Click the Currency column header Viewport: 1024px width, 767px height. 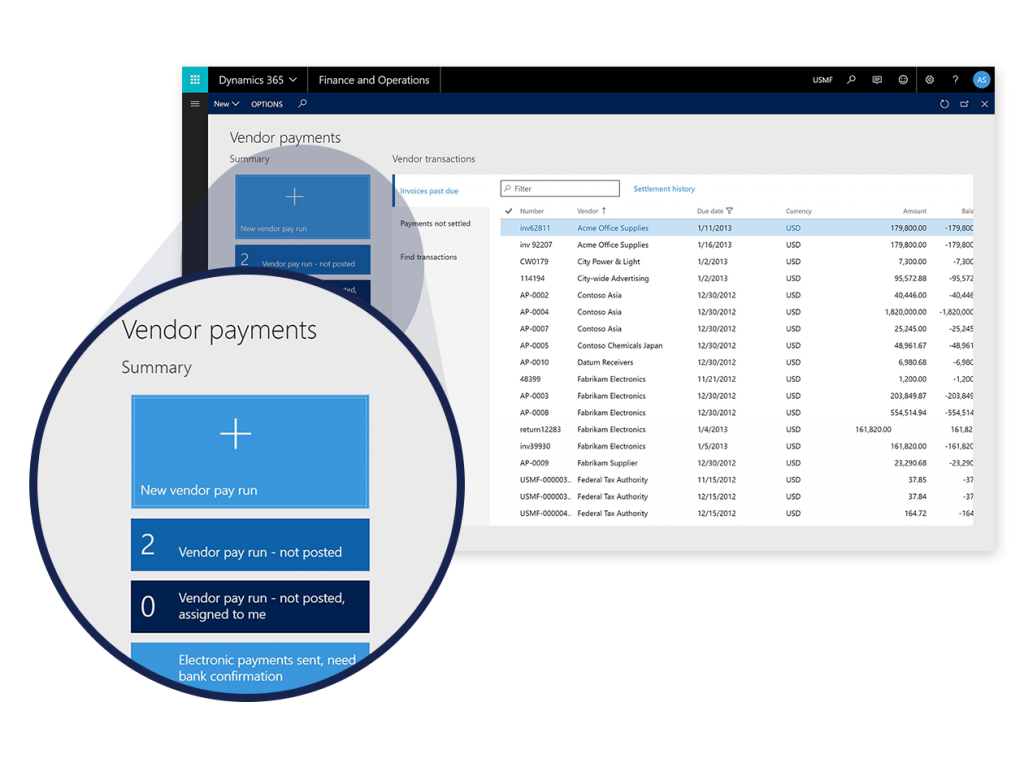tap(798, 211)
